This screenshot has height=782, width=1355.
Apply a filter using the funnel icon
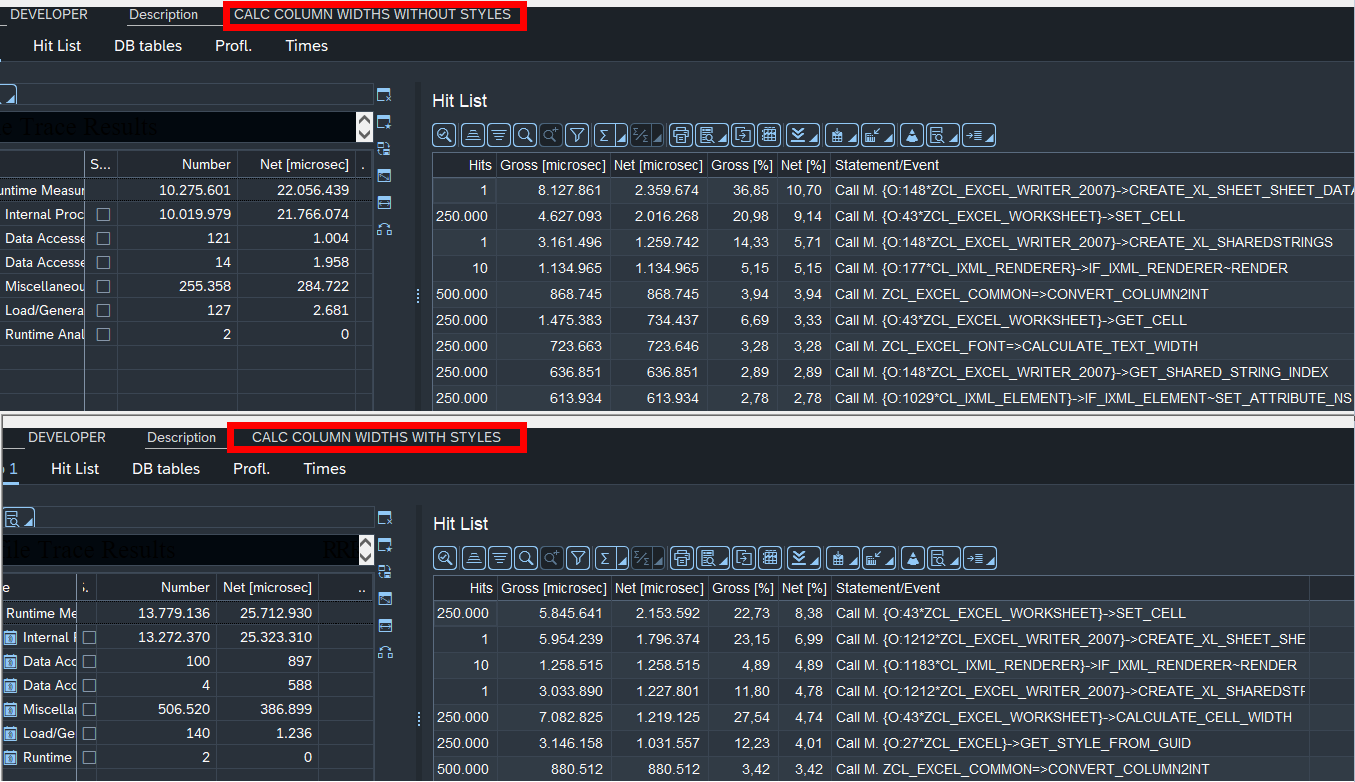click(x=577, y=134)
